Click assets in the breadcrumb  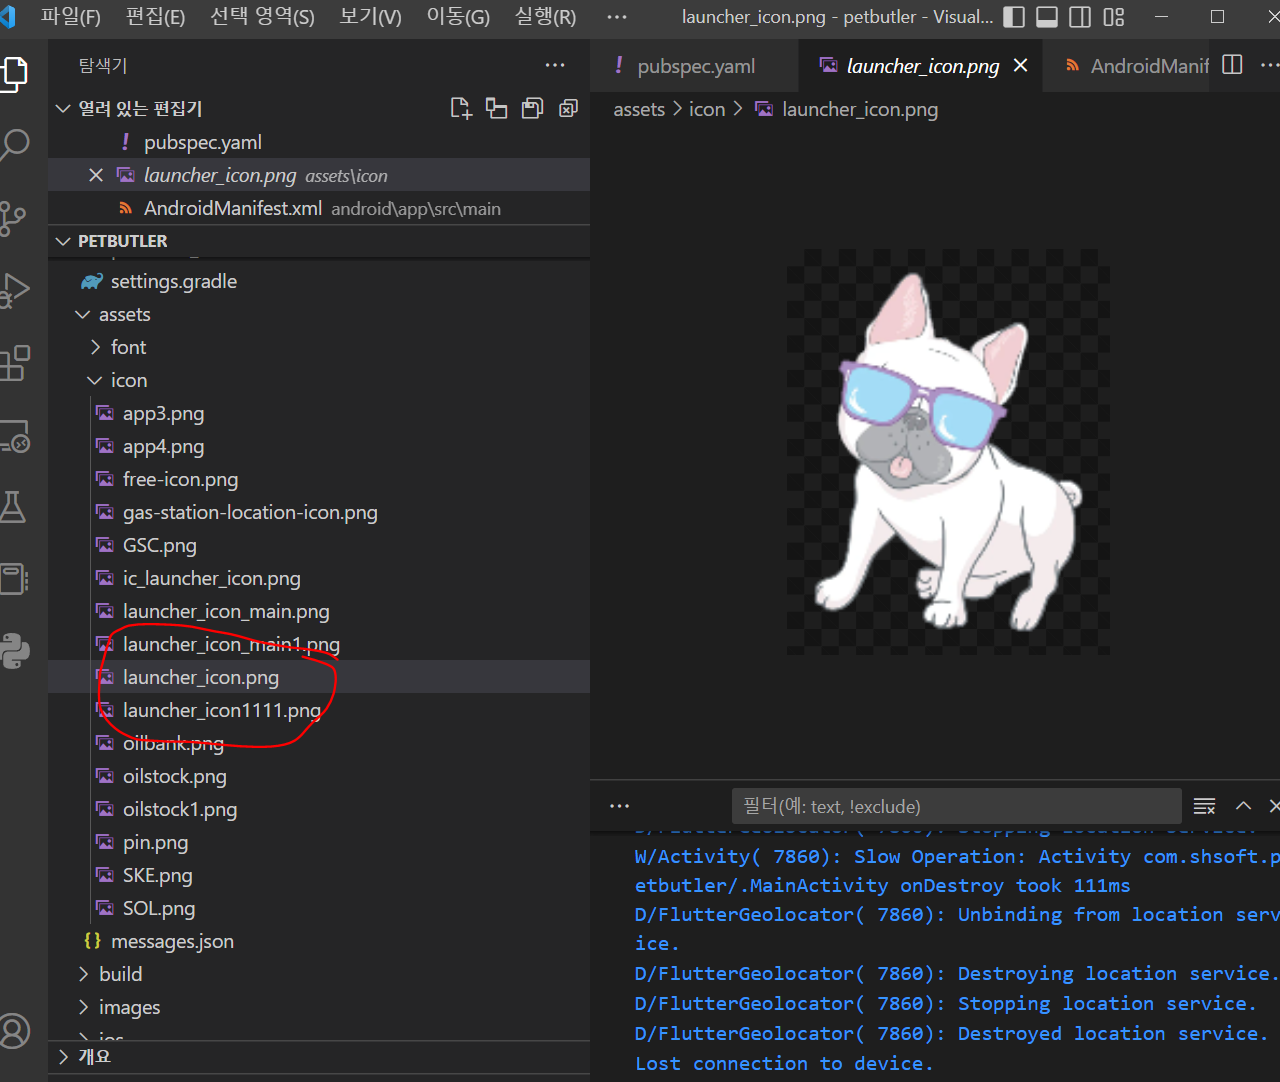coord(639,109)
